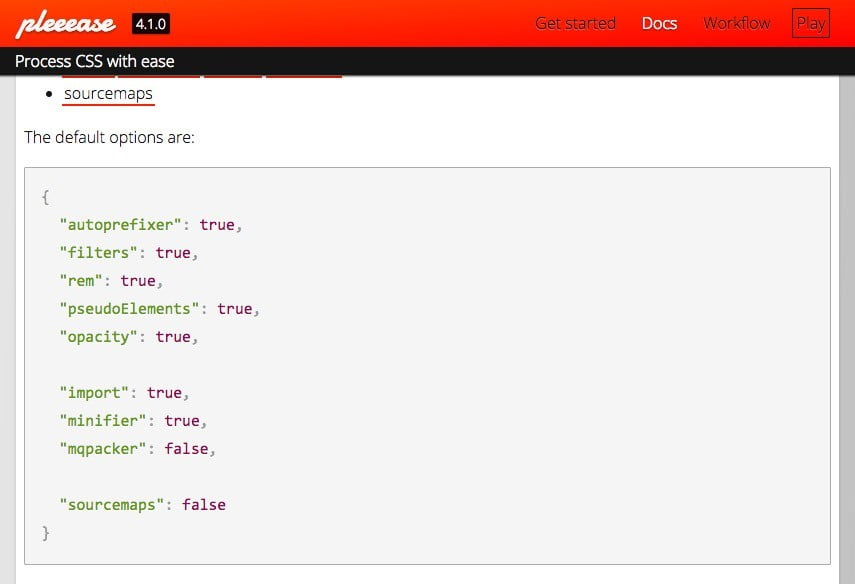This screenshot has width=855, height=584.
Task: Open the sourcemaps documentation link
Action: tap(108, 93)
